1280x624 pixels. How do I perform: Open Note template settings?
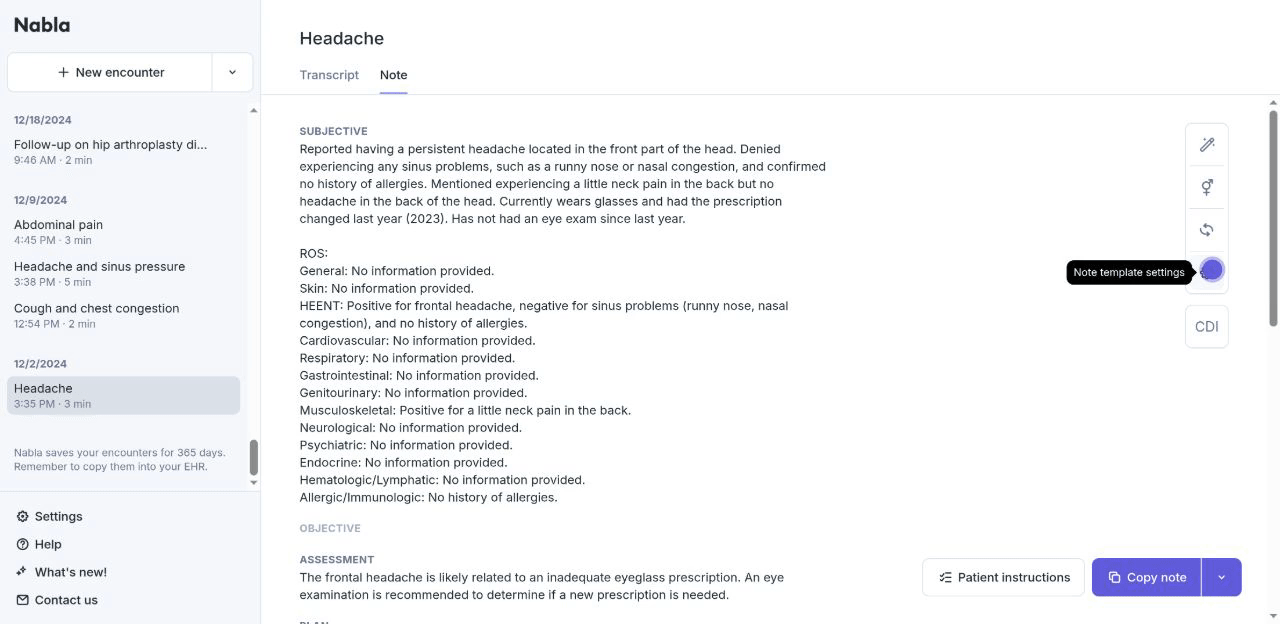coord(1211,270)
